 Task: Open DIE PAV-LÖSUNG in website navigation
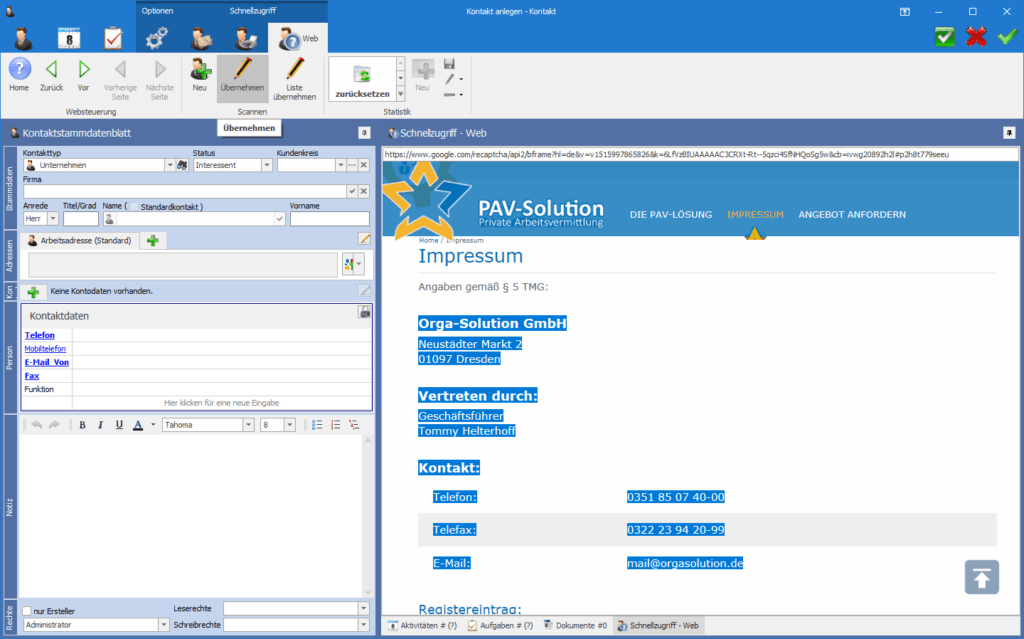pyautogui.click(x=671, y=214)
